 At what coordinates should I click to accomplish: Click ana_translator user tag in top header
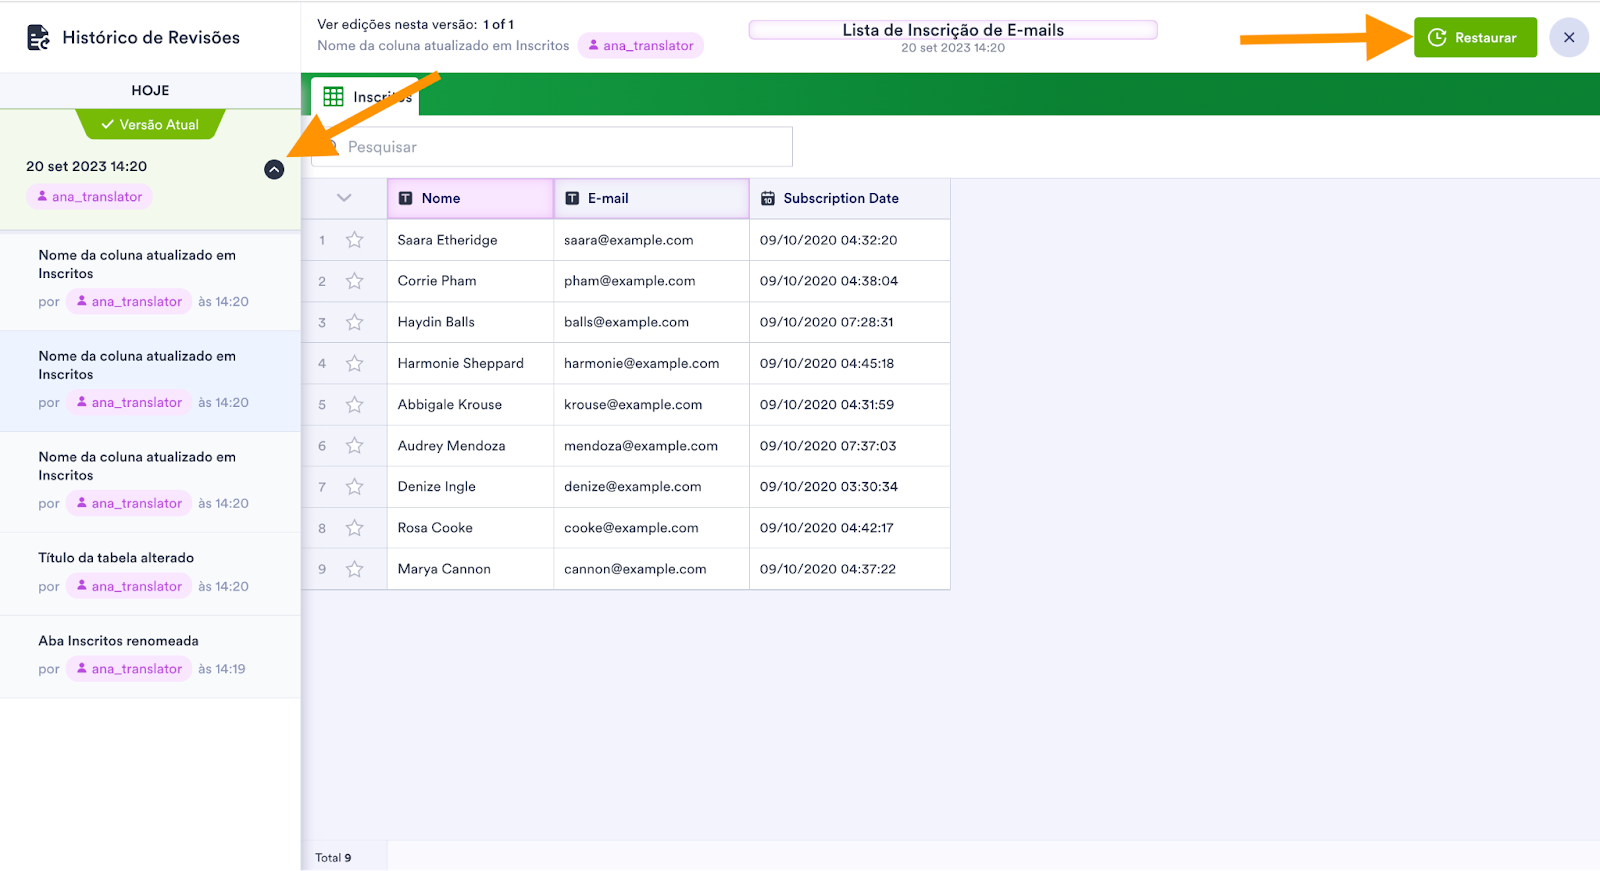coord(640,46)
